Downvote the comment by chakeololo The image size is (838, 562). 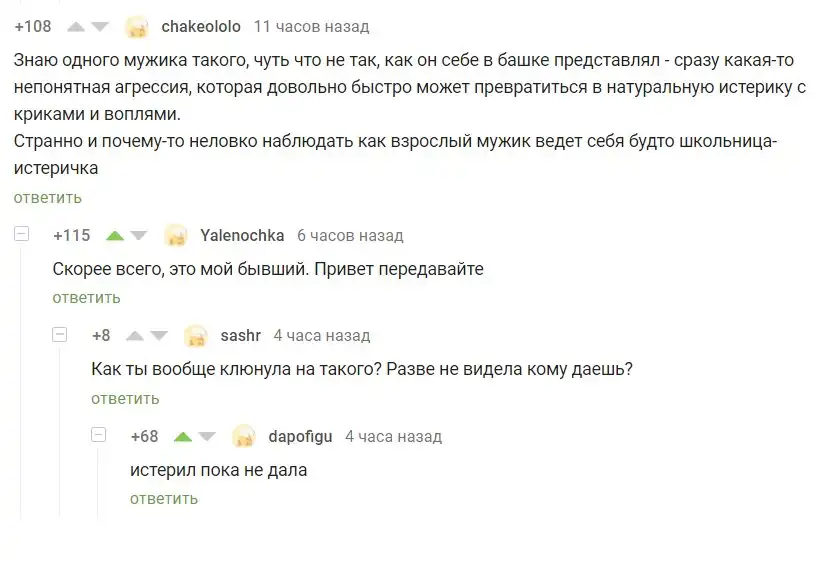pyautogui.click(x=100, y=27)
